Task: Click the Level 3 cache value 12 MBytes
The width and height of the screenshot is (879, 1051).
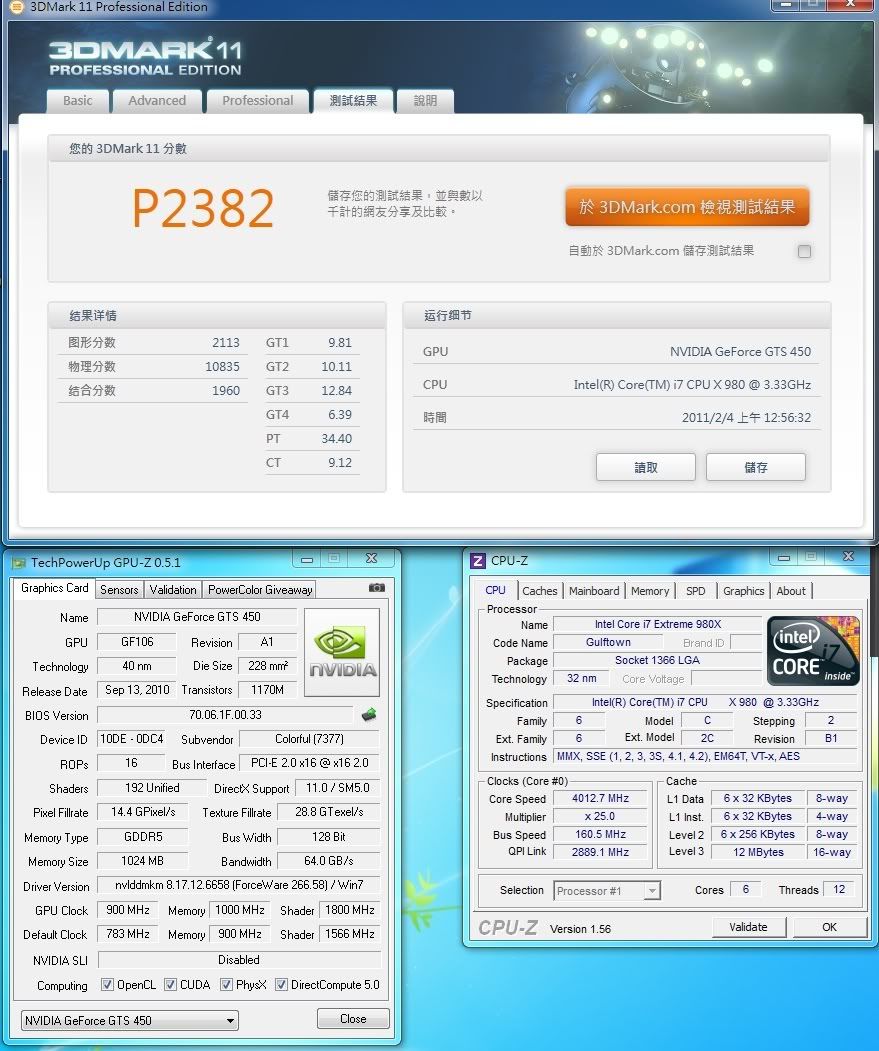Action: pos(758,852)
